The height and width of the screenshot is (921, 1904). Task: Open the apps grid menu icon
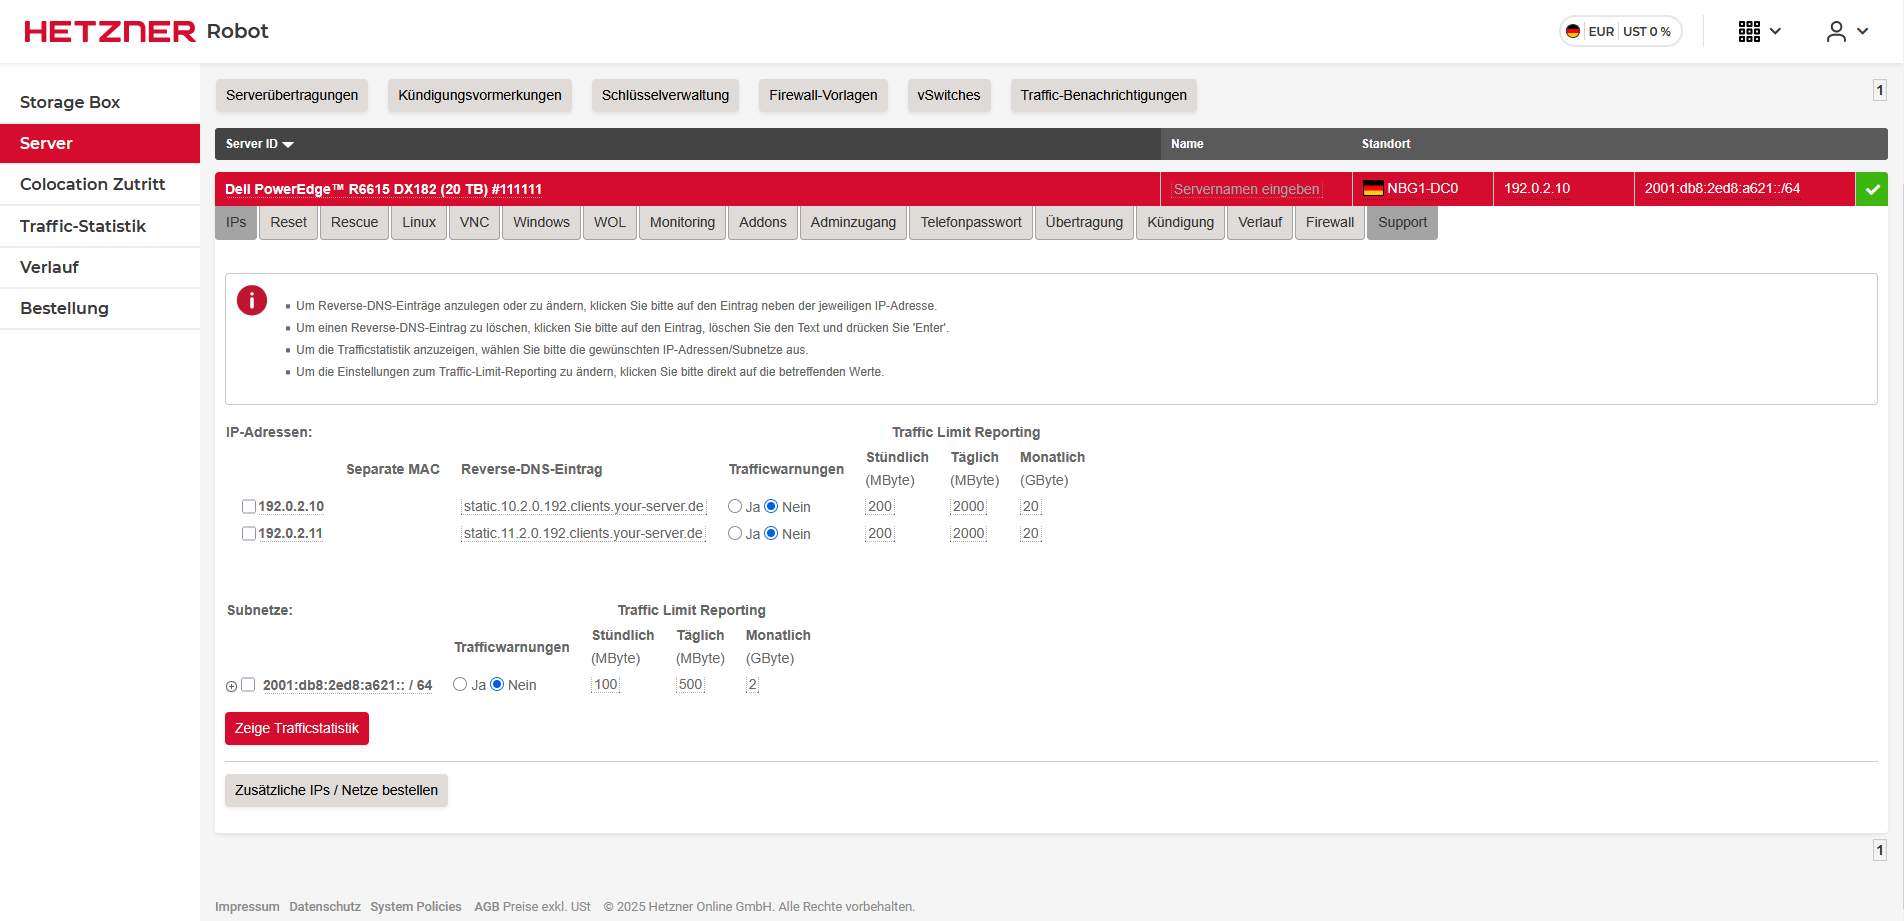click(1749, 31)
